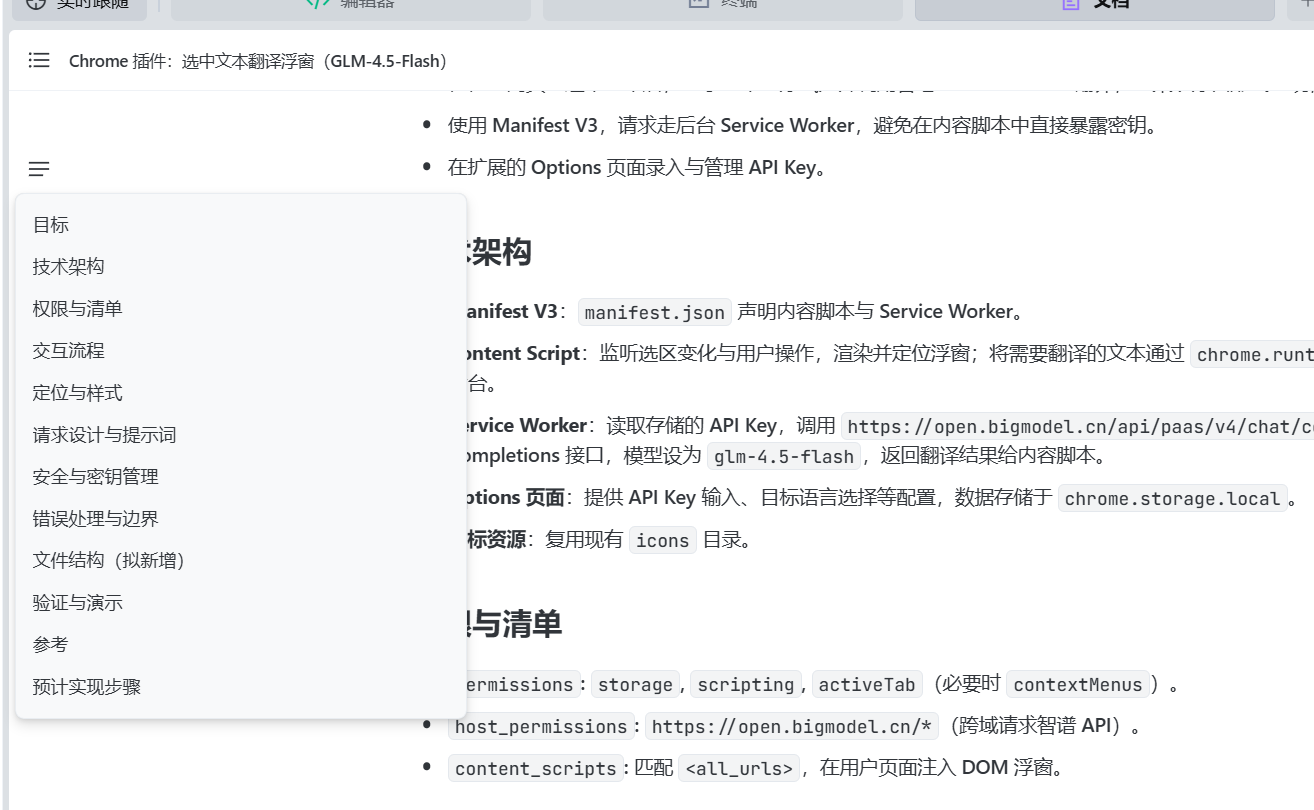Go to 文件结构（拟新增）entry
This screenshot has width=1314, height=810.
pos(108,561)
